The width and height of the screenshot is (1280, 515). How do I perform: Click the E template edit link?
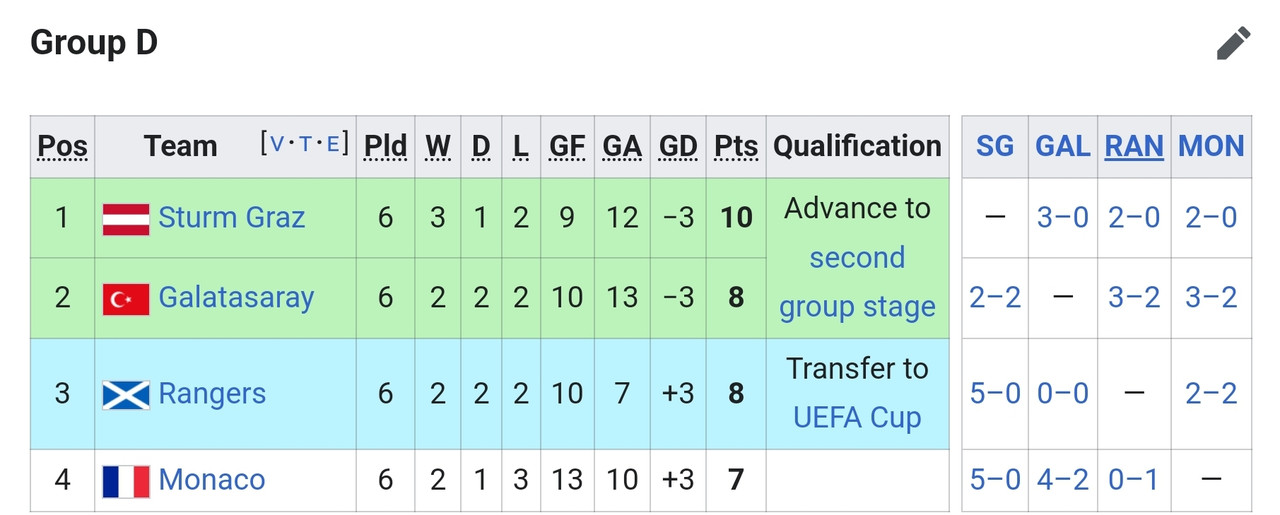(333, 144)
